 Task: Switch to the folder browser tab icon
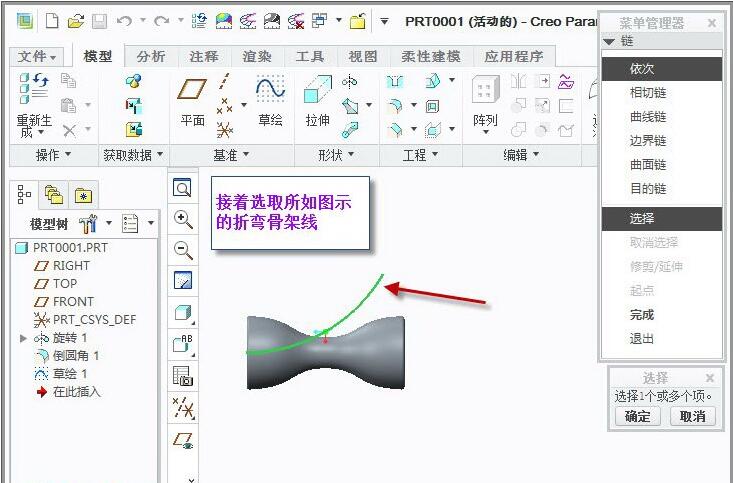(54, 195)
